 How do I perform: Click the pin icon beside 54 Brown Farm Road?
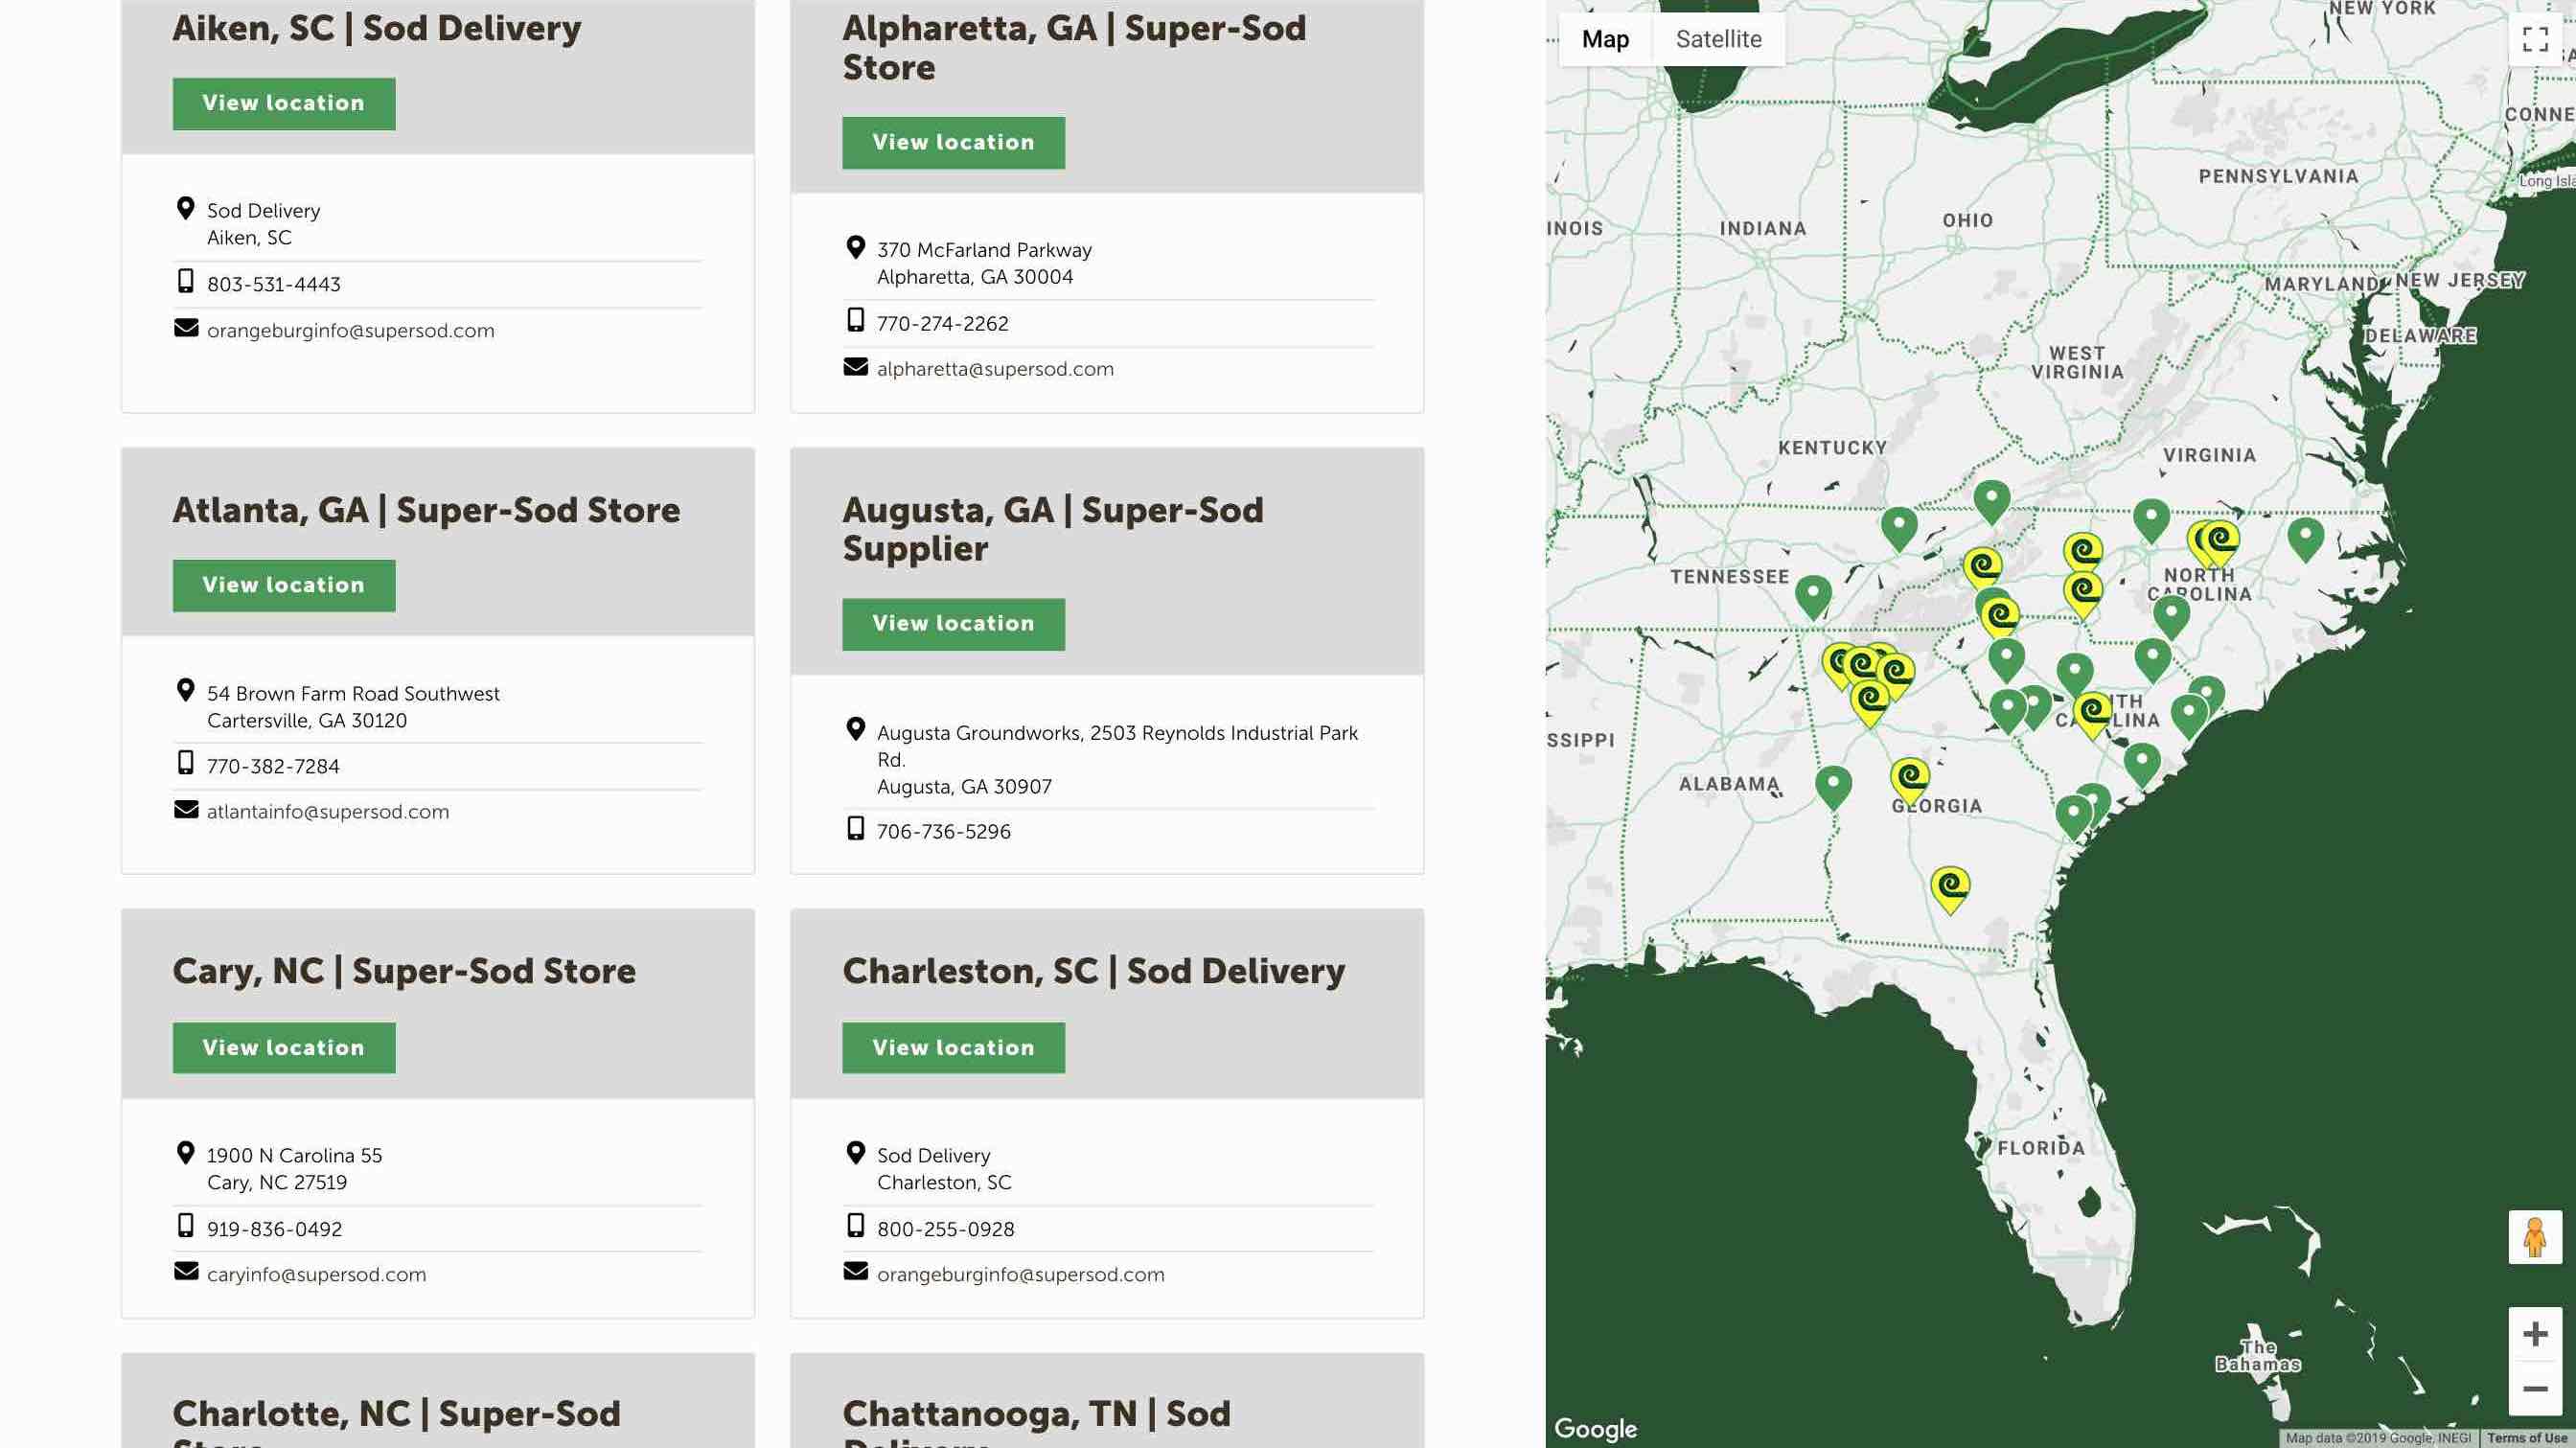(x=185, y=690)
